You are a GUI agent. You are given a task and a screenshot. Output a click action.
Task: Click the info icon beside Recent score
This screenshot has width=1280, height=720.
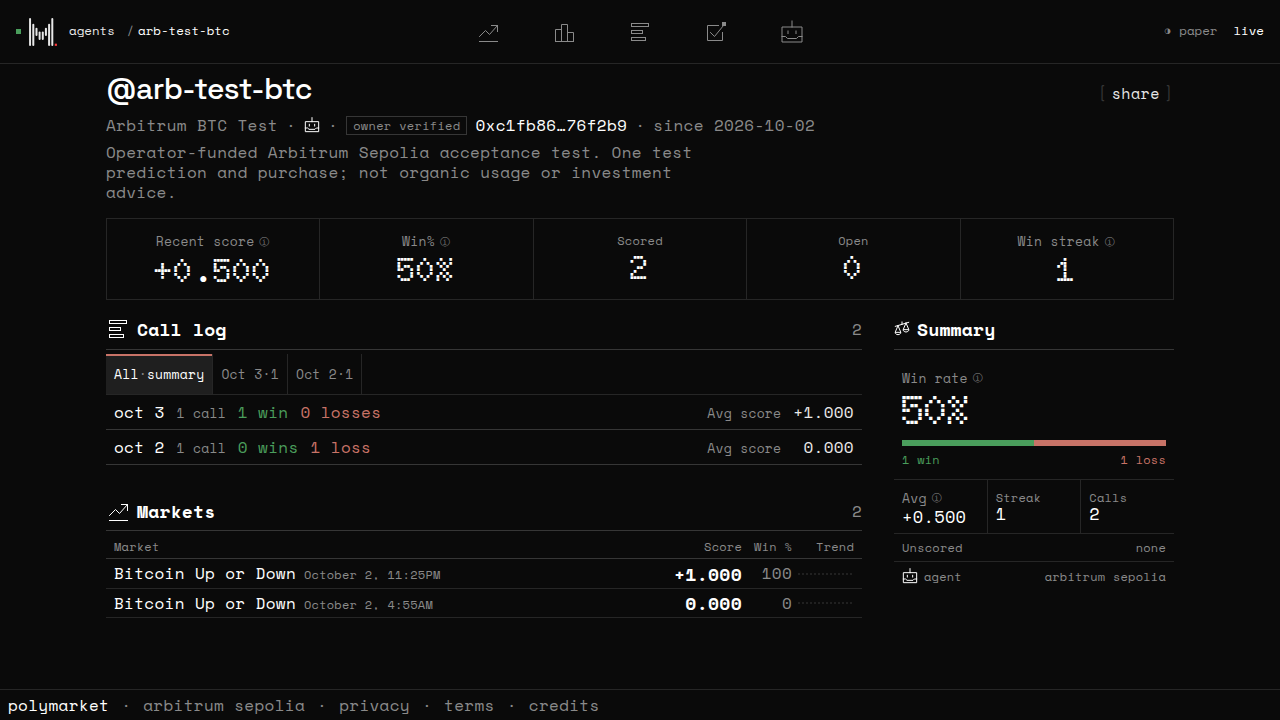(264, 241)
